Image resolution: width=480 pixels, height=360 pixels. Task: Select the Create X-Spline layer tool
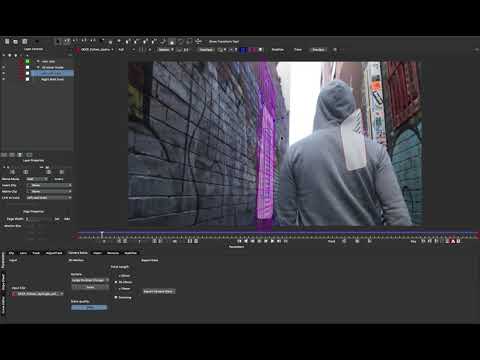click(x=127, y=41)
